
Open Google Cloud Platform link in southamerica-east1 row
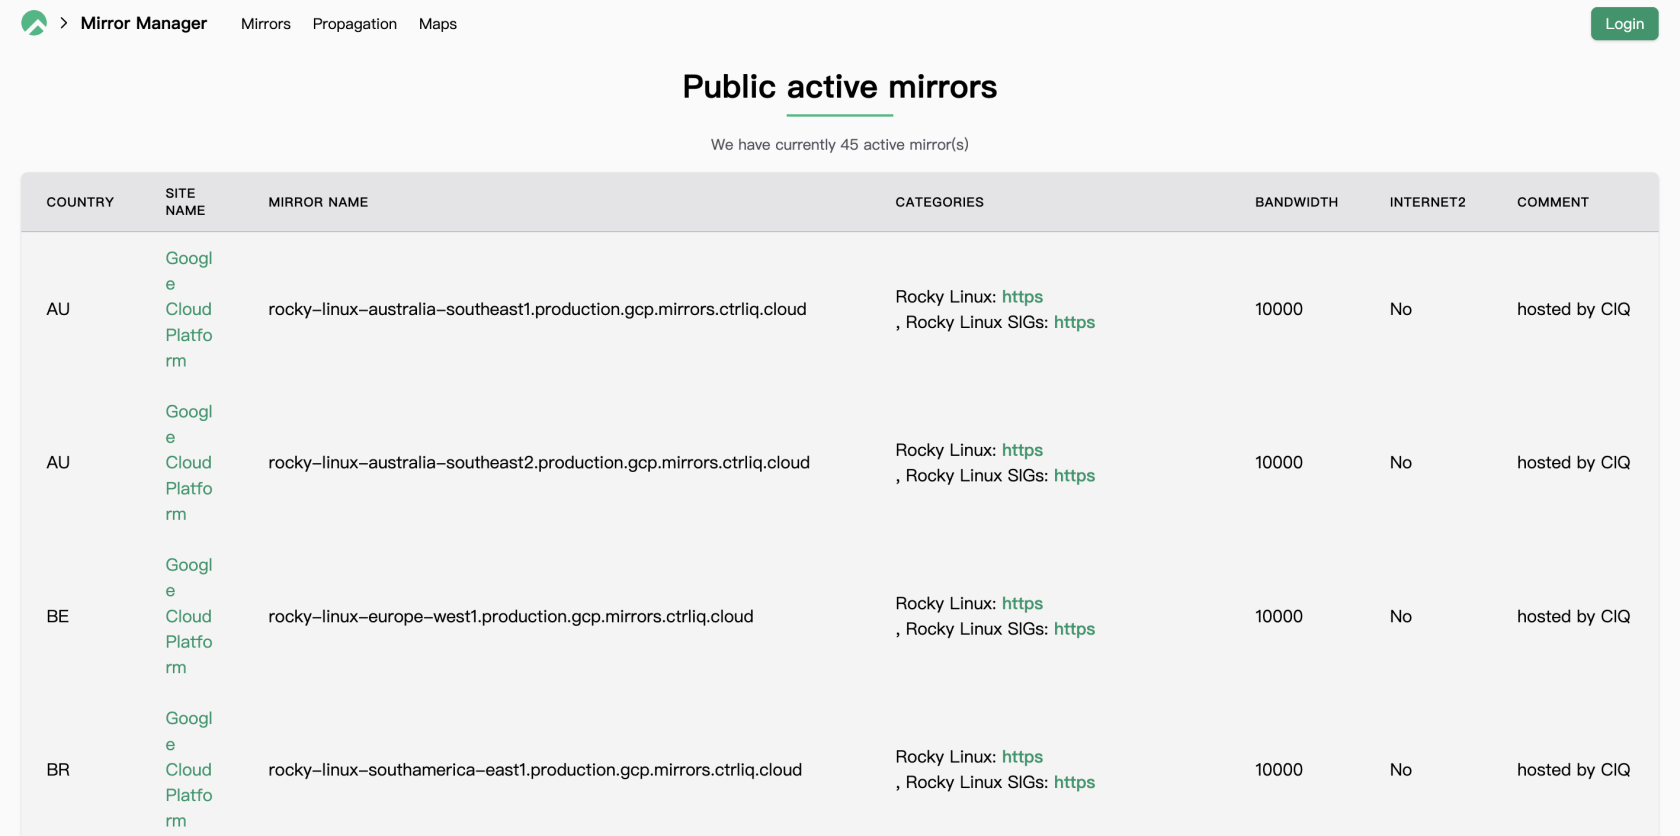pos(189,769)
